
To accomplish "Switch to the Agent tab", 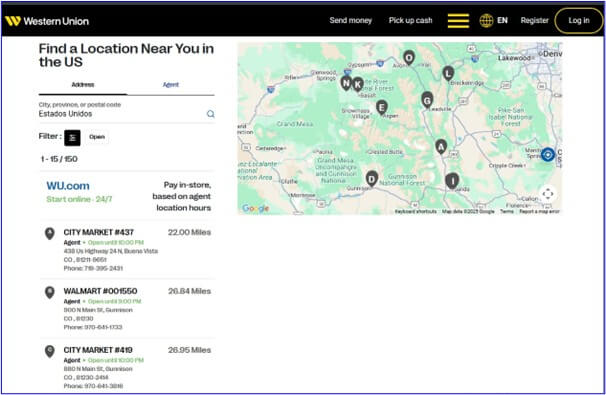I will tap(170, 85).
